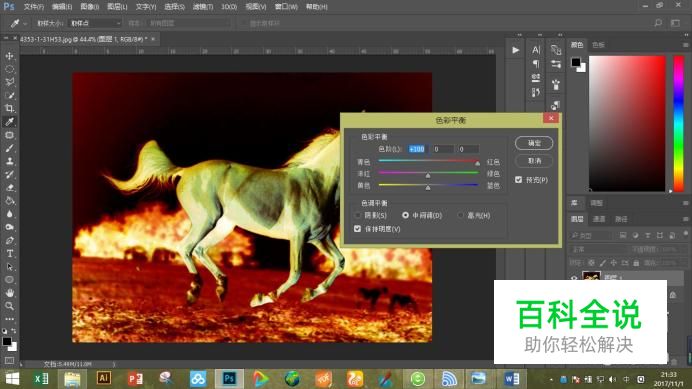Select the Paint Bucket tool
This screenshot has height=389, width=692.
9,201
